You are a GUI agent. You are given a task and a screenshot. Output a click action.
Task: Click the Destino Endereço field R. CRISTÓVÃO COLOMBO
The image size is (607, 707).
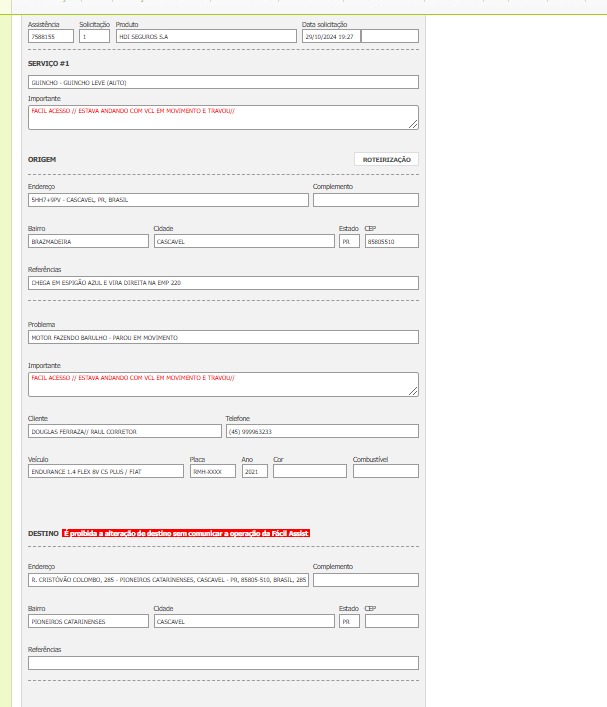[x=168, y=580]
